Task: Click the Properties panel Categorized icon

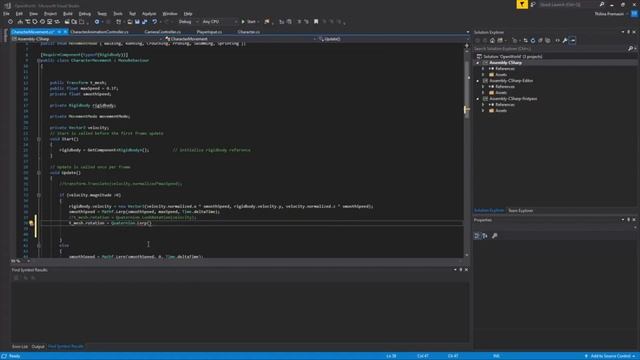Action: (477, 236)
